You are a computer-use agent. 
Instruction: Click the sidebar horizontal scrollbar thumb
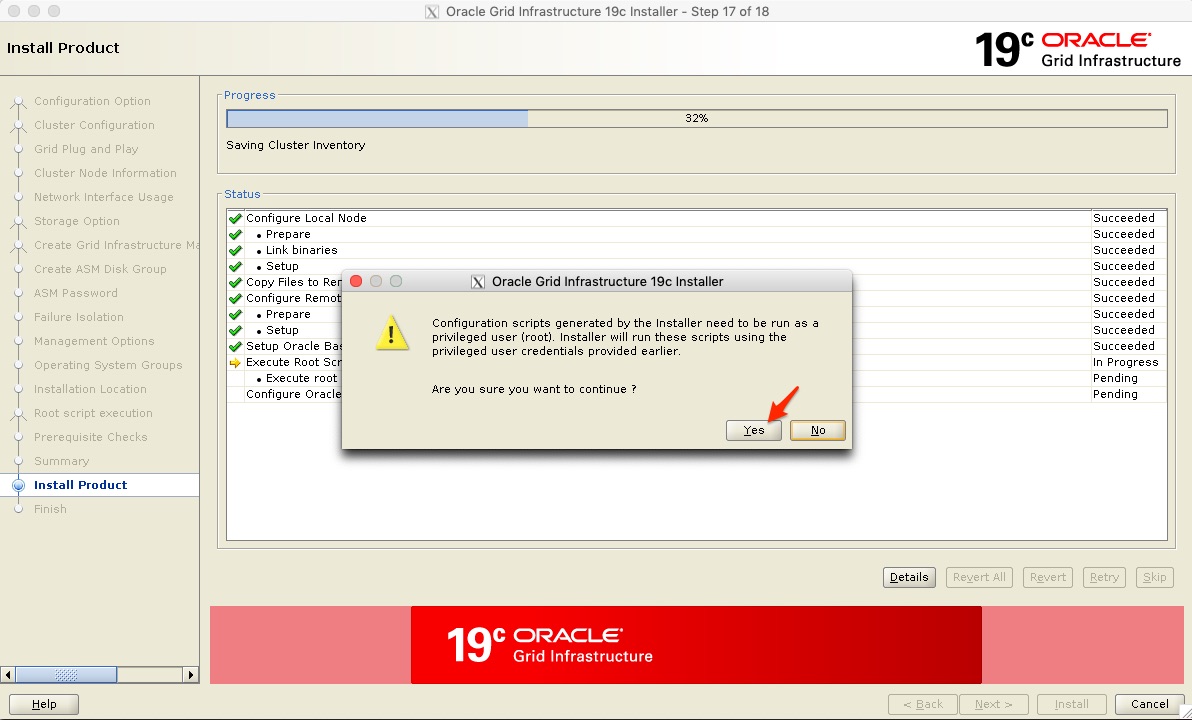pos(66,674)
